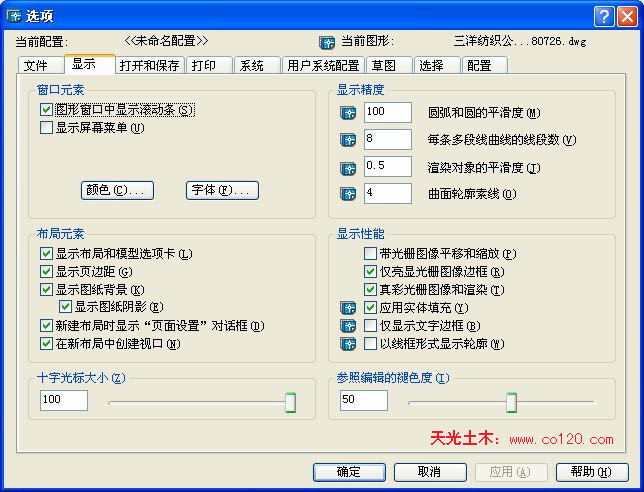Toggle 真彩光栅图像和渲染 checkbox
This screenshot has height=492, width=644.
370,290
